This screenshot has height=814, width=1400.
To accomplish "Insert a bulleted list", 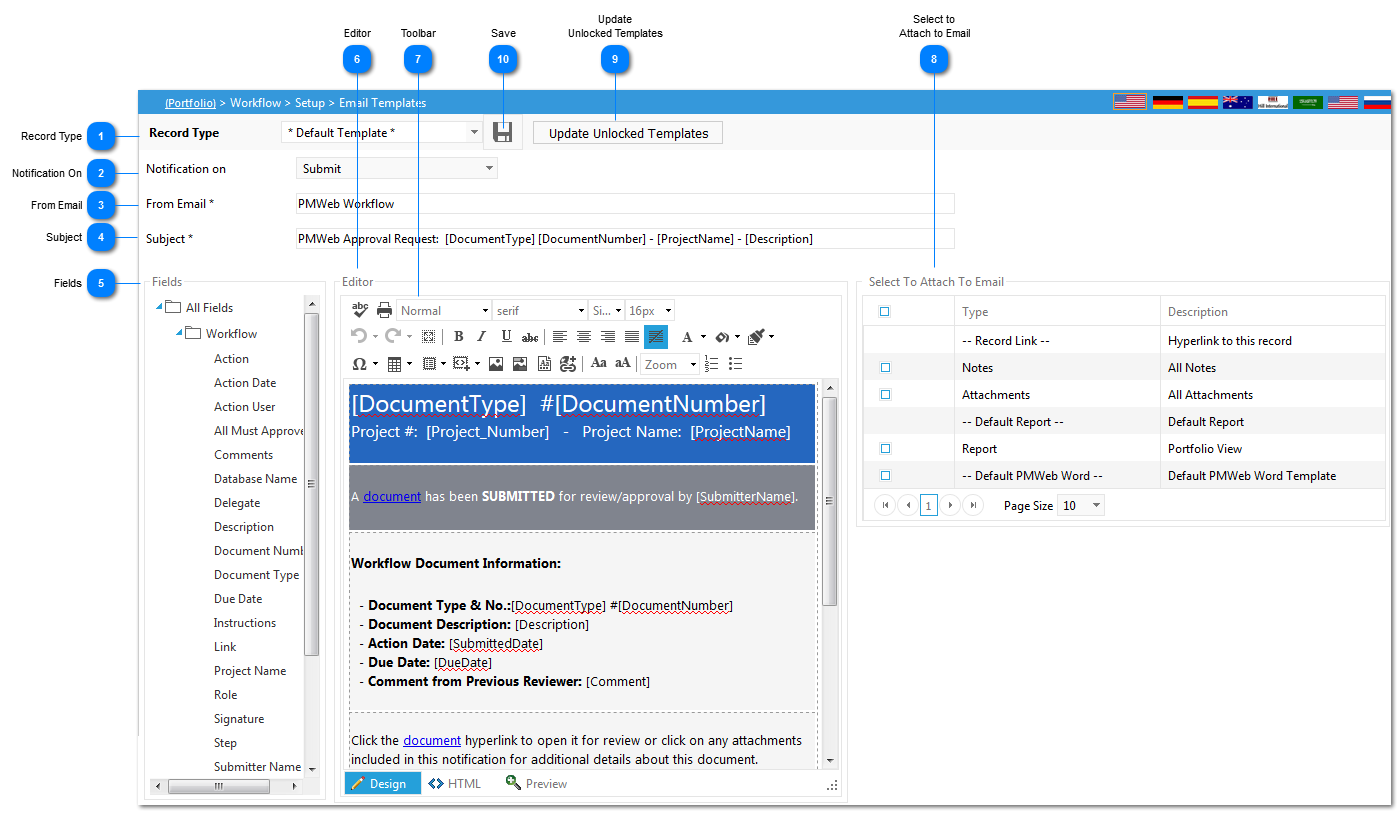I will pos(736,364).
